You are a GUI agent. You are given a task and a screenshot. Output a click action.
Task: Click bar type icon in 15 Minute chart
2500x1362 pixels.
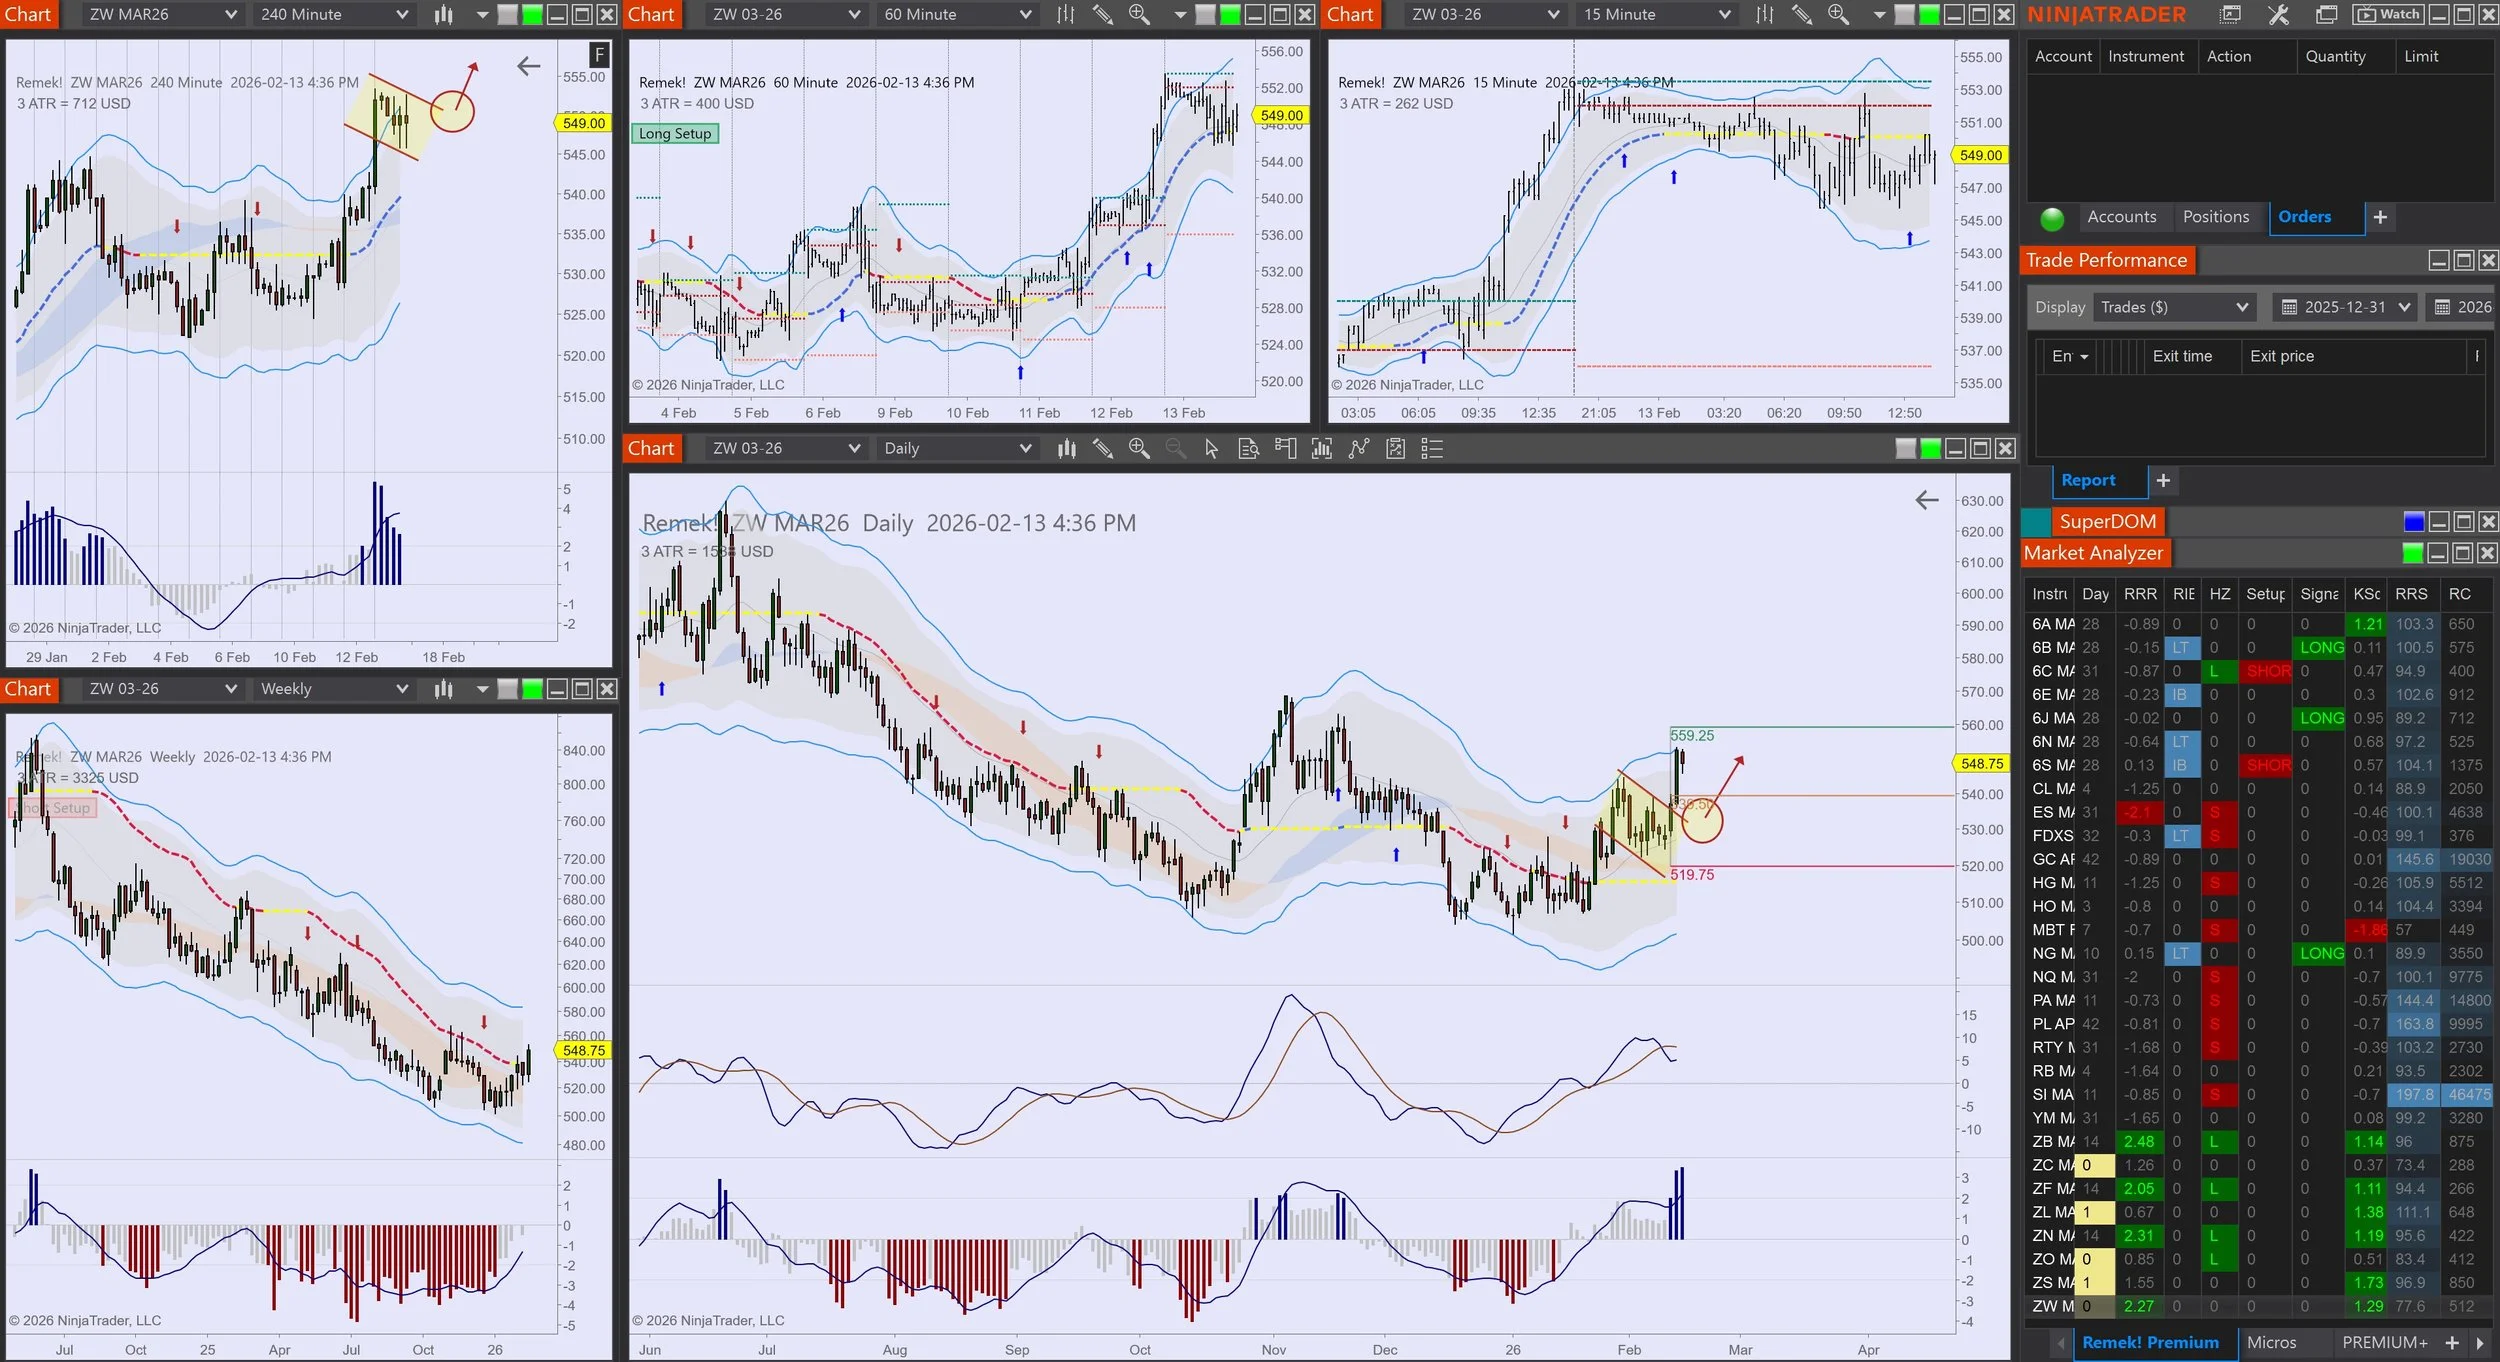click(1765, 14)
